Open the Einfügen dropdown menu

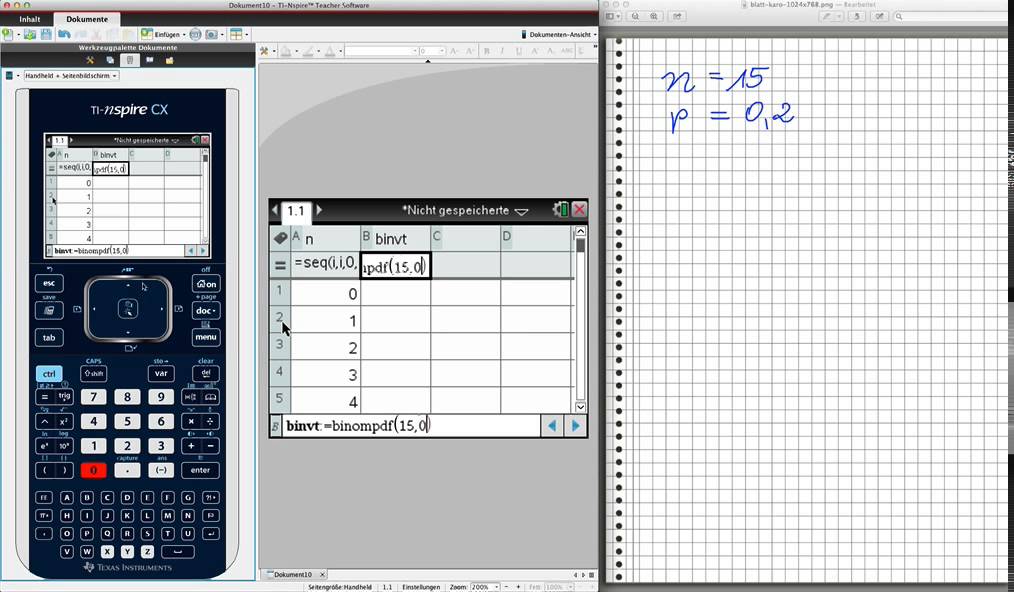tap(164, 34)
